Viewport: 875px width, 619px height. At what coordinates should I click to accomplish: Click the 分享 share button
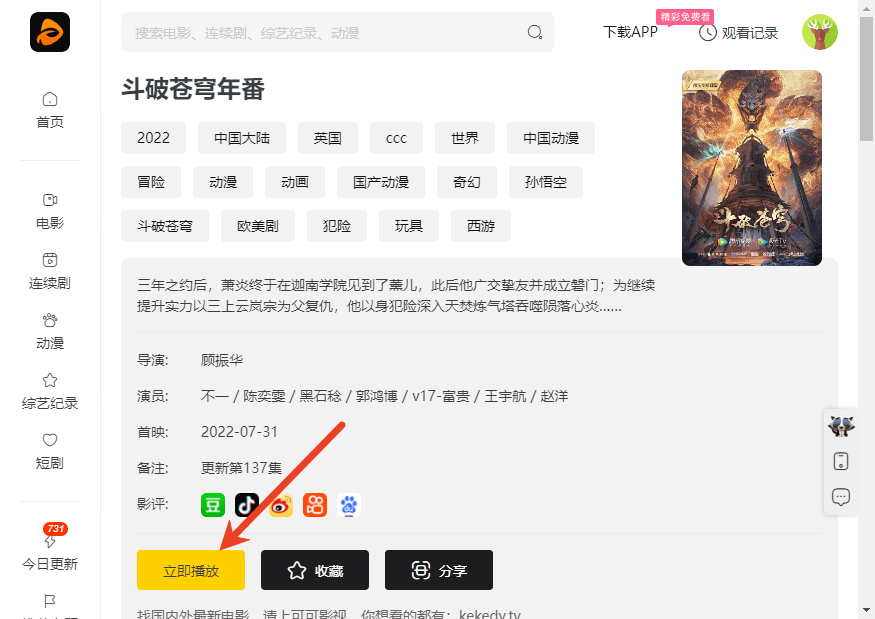pos(438,570)
